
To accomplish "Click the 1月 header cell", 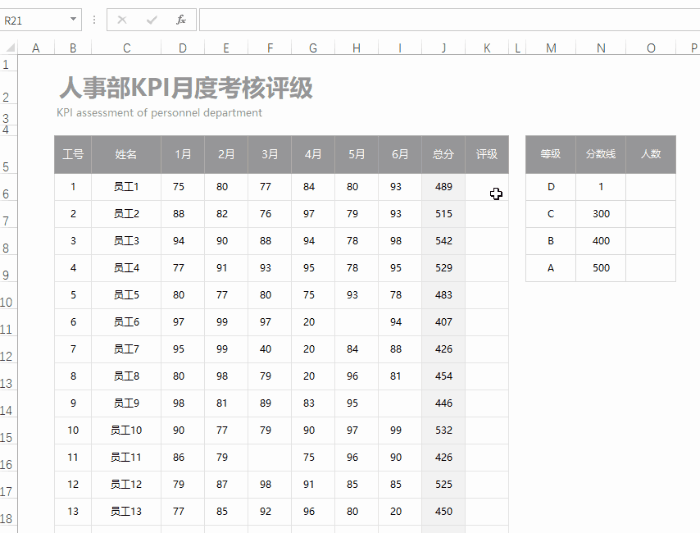I will tap(183, 154).
